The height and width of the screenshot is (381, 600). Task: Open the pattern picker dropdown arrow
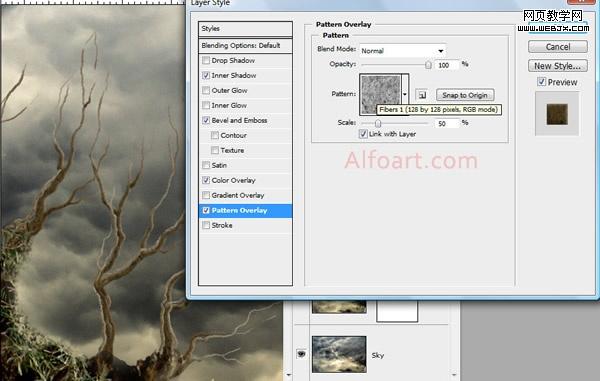pyautogui.click(x=405, y=94)
